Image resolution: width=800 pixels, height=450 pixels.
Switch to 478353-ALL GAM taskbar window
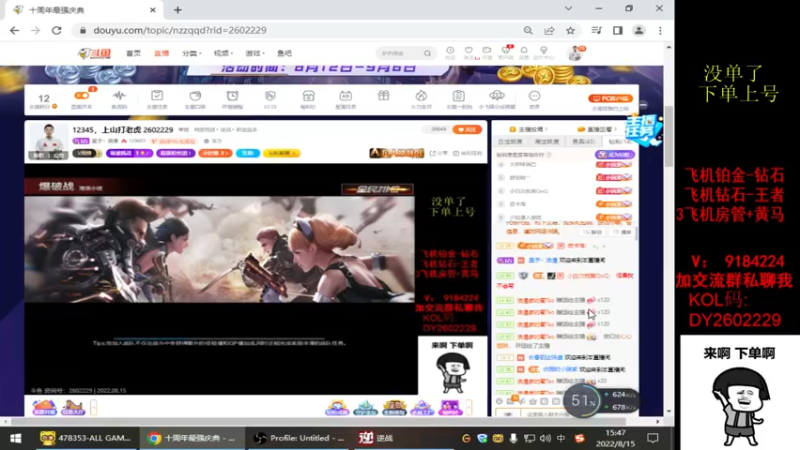tap(85, 438)
